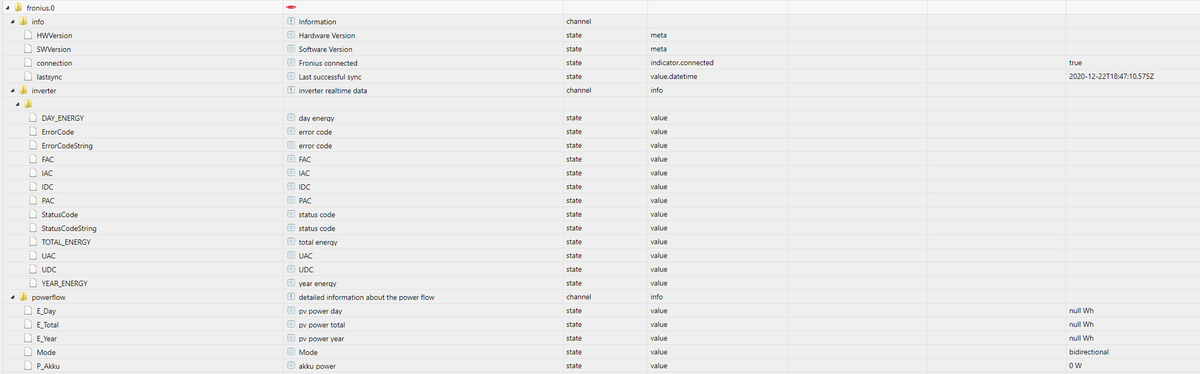
Task: Click the fronius.0 folder icon
Action: click(18, 8)
